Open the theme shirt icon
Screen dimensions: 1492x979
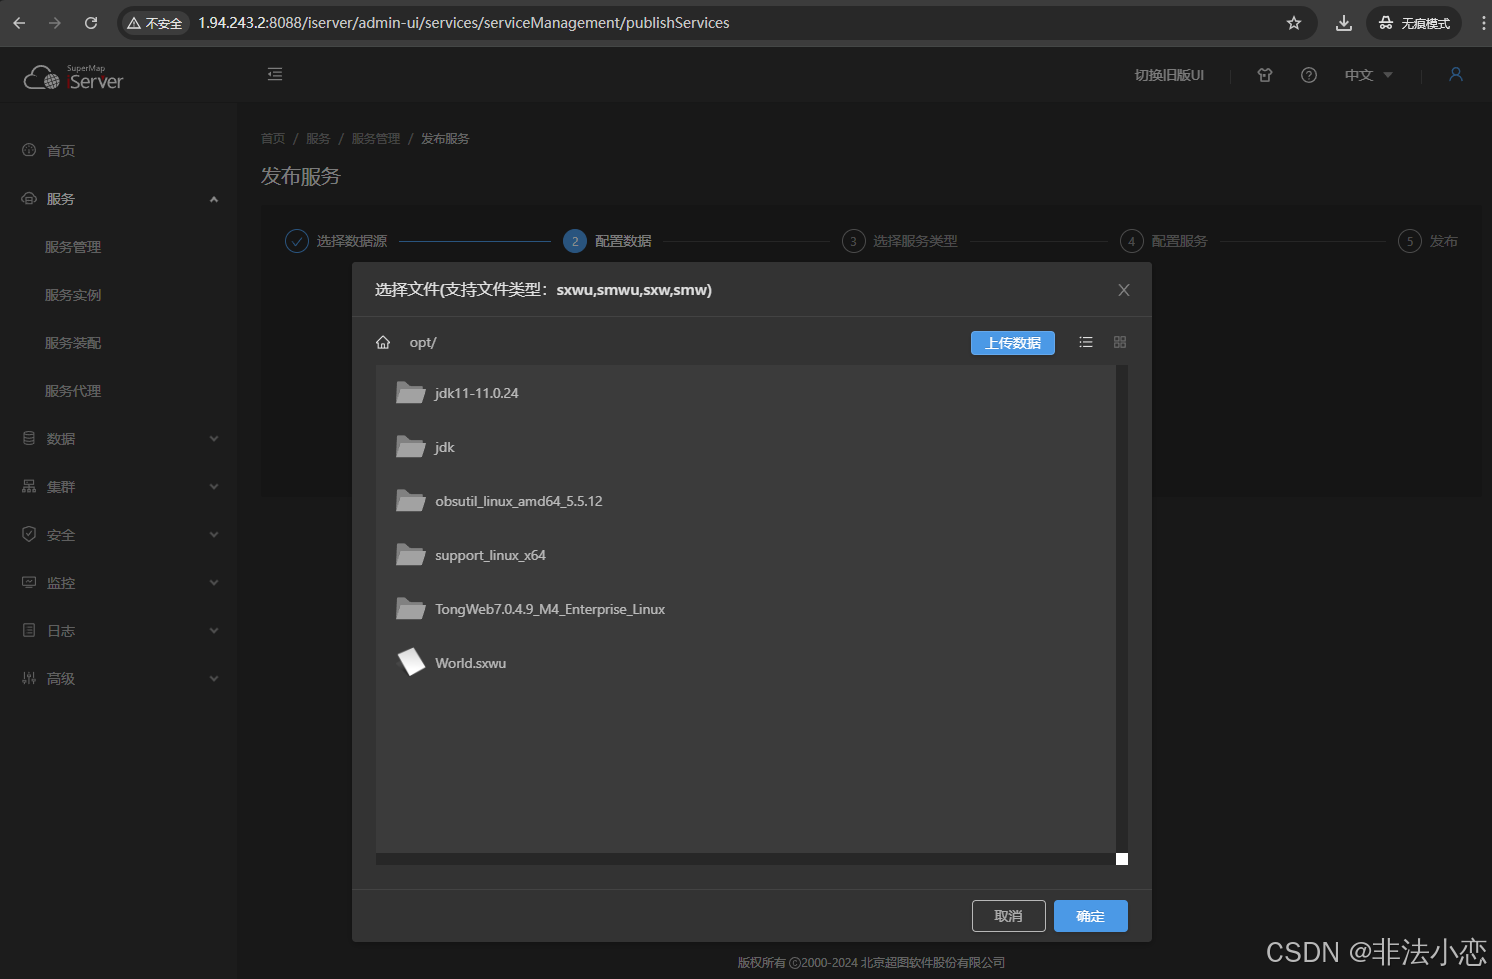pos(1265,75)
